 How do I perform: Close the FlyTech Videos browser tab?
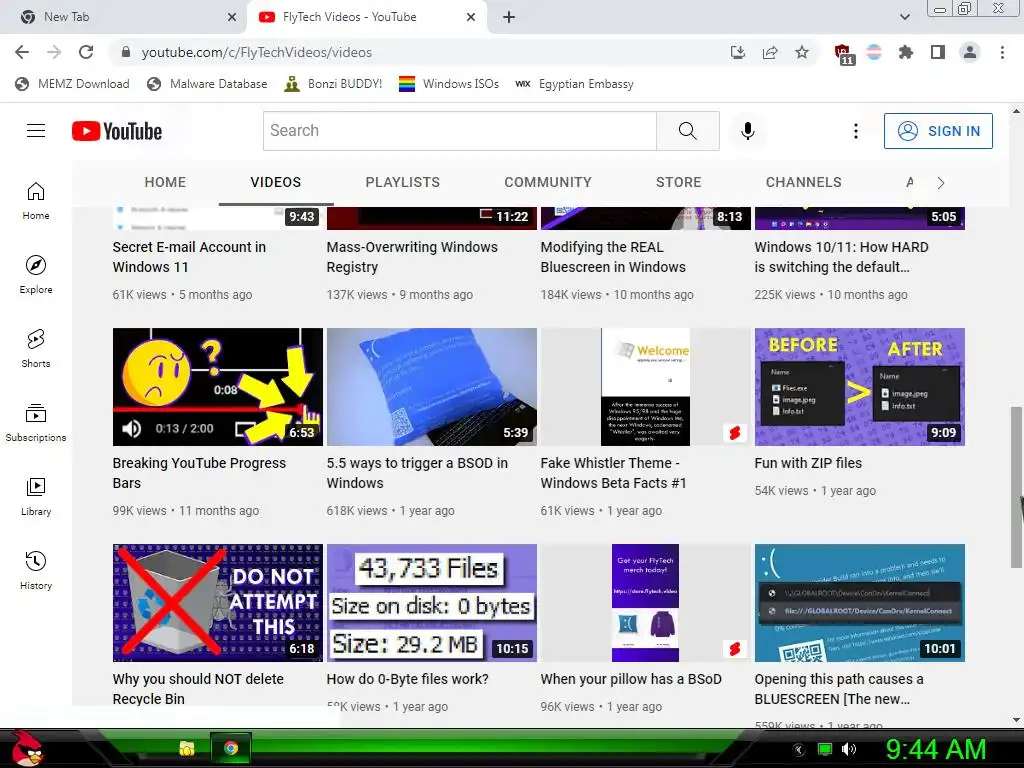[471, 17]
